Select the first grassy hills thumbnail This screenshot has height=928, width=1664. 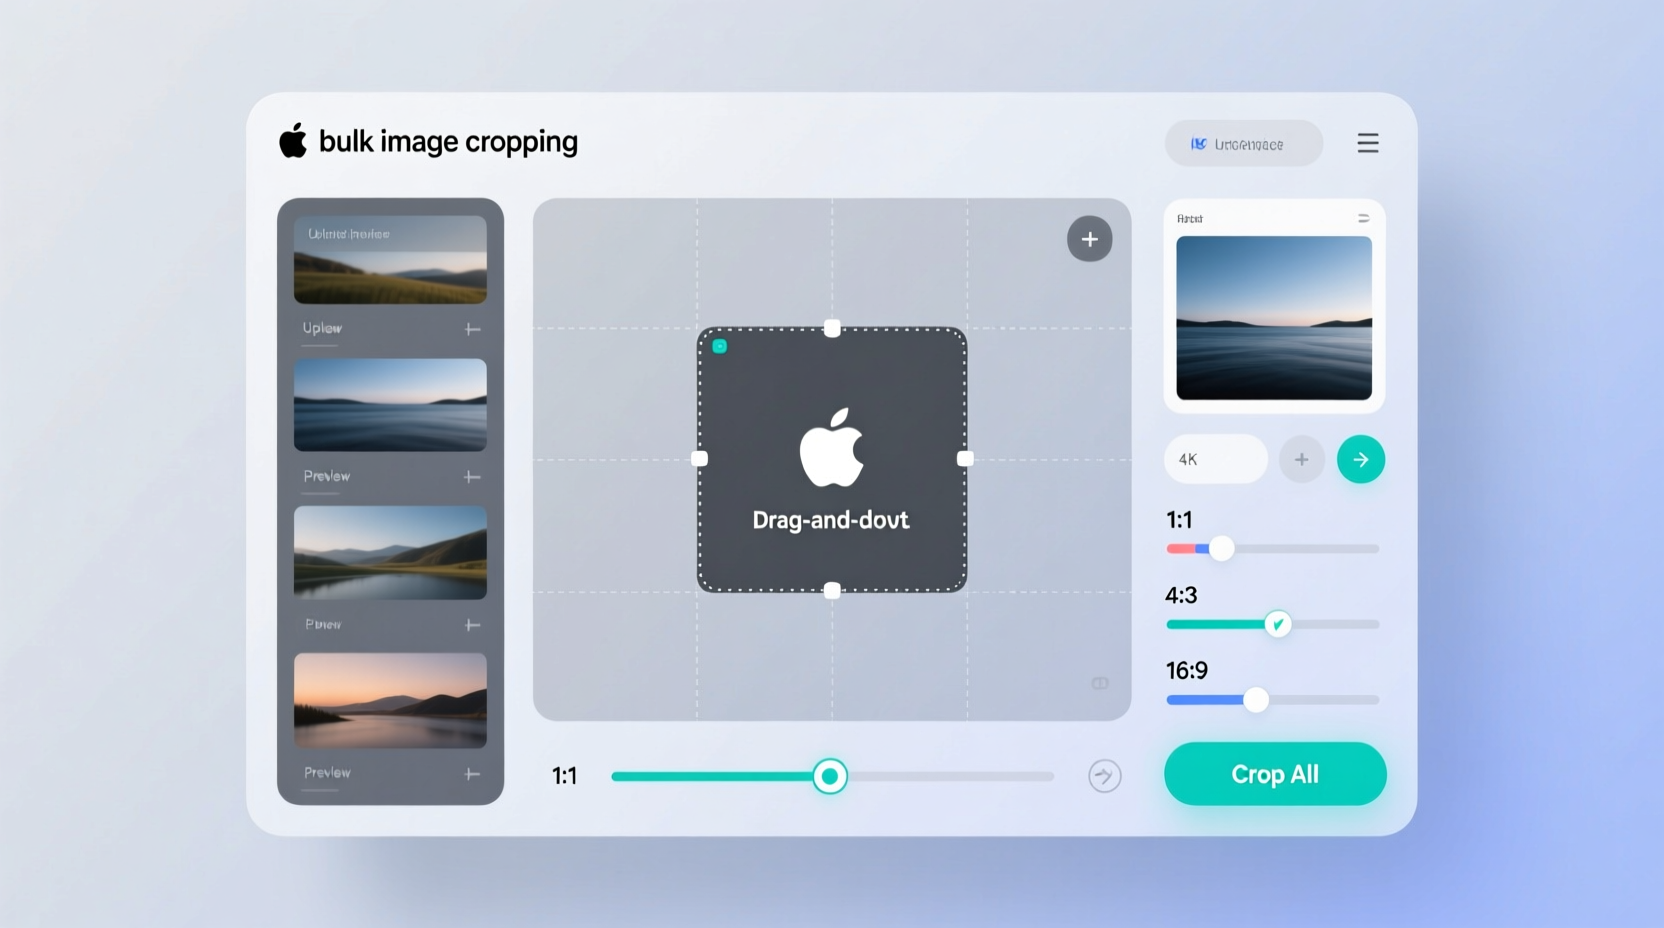click(390, 260)
